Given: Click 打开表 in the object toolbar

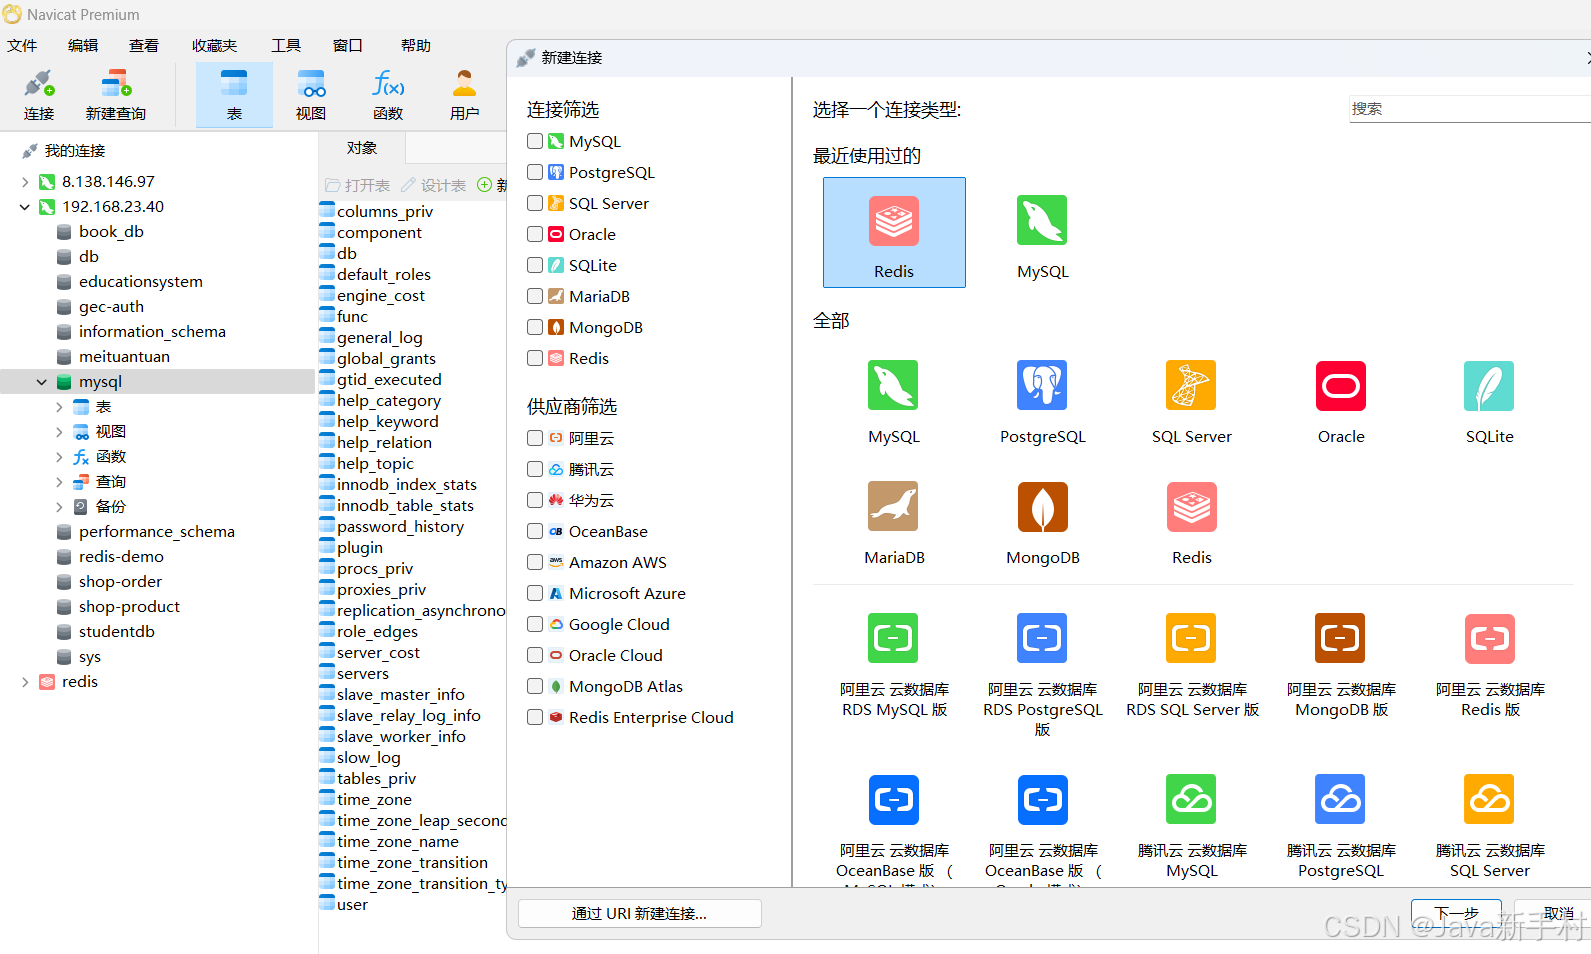Looking at the screenshot, I should click(x=358, y=185).
